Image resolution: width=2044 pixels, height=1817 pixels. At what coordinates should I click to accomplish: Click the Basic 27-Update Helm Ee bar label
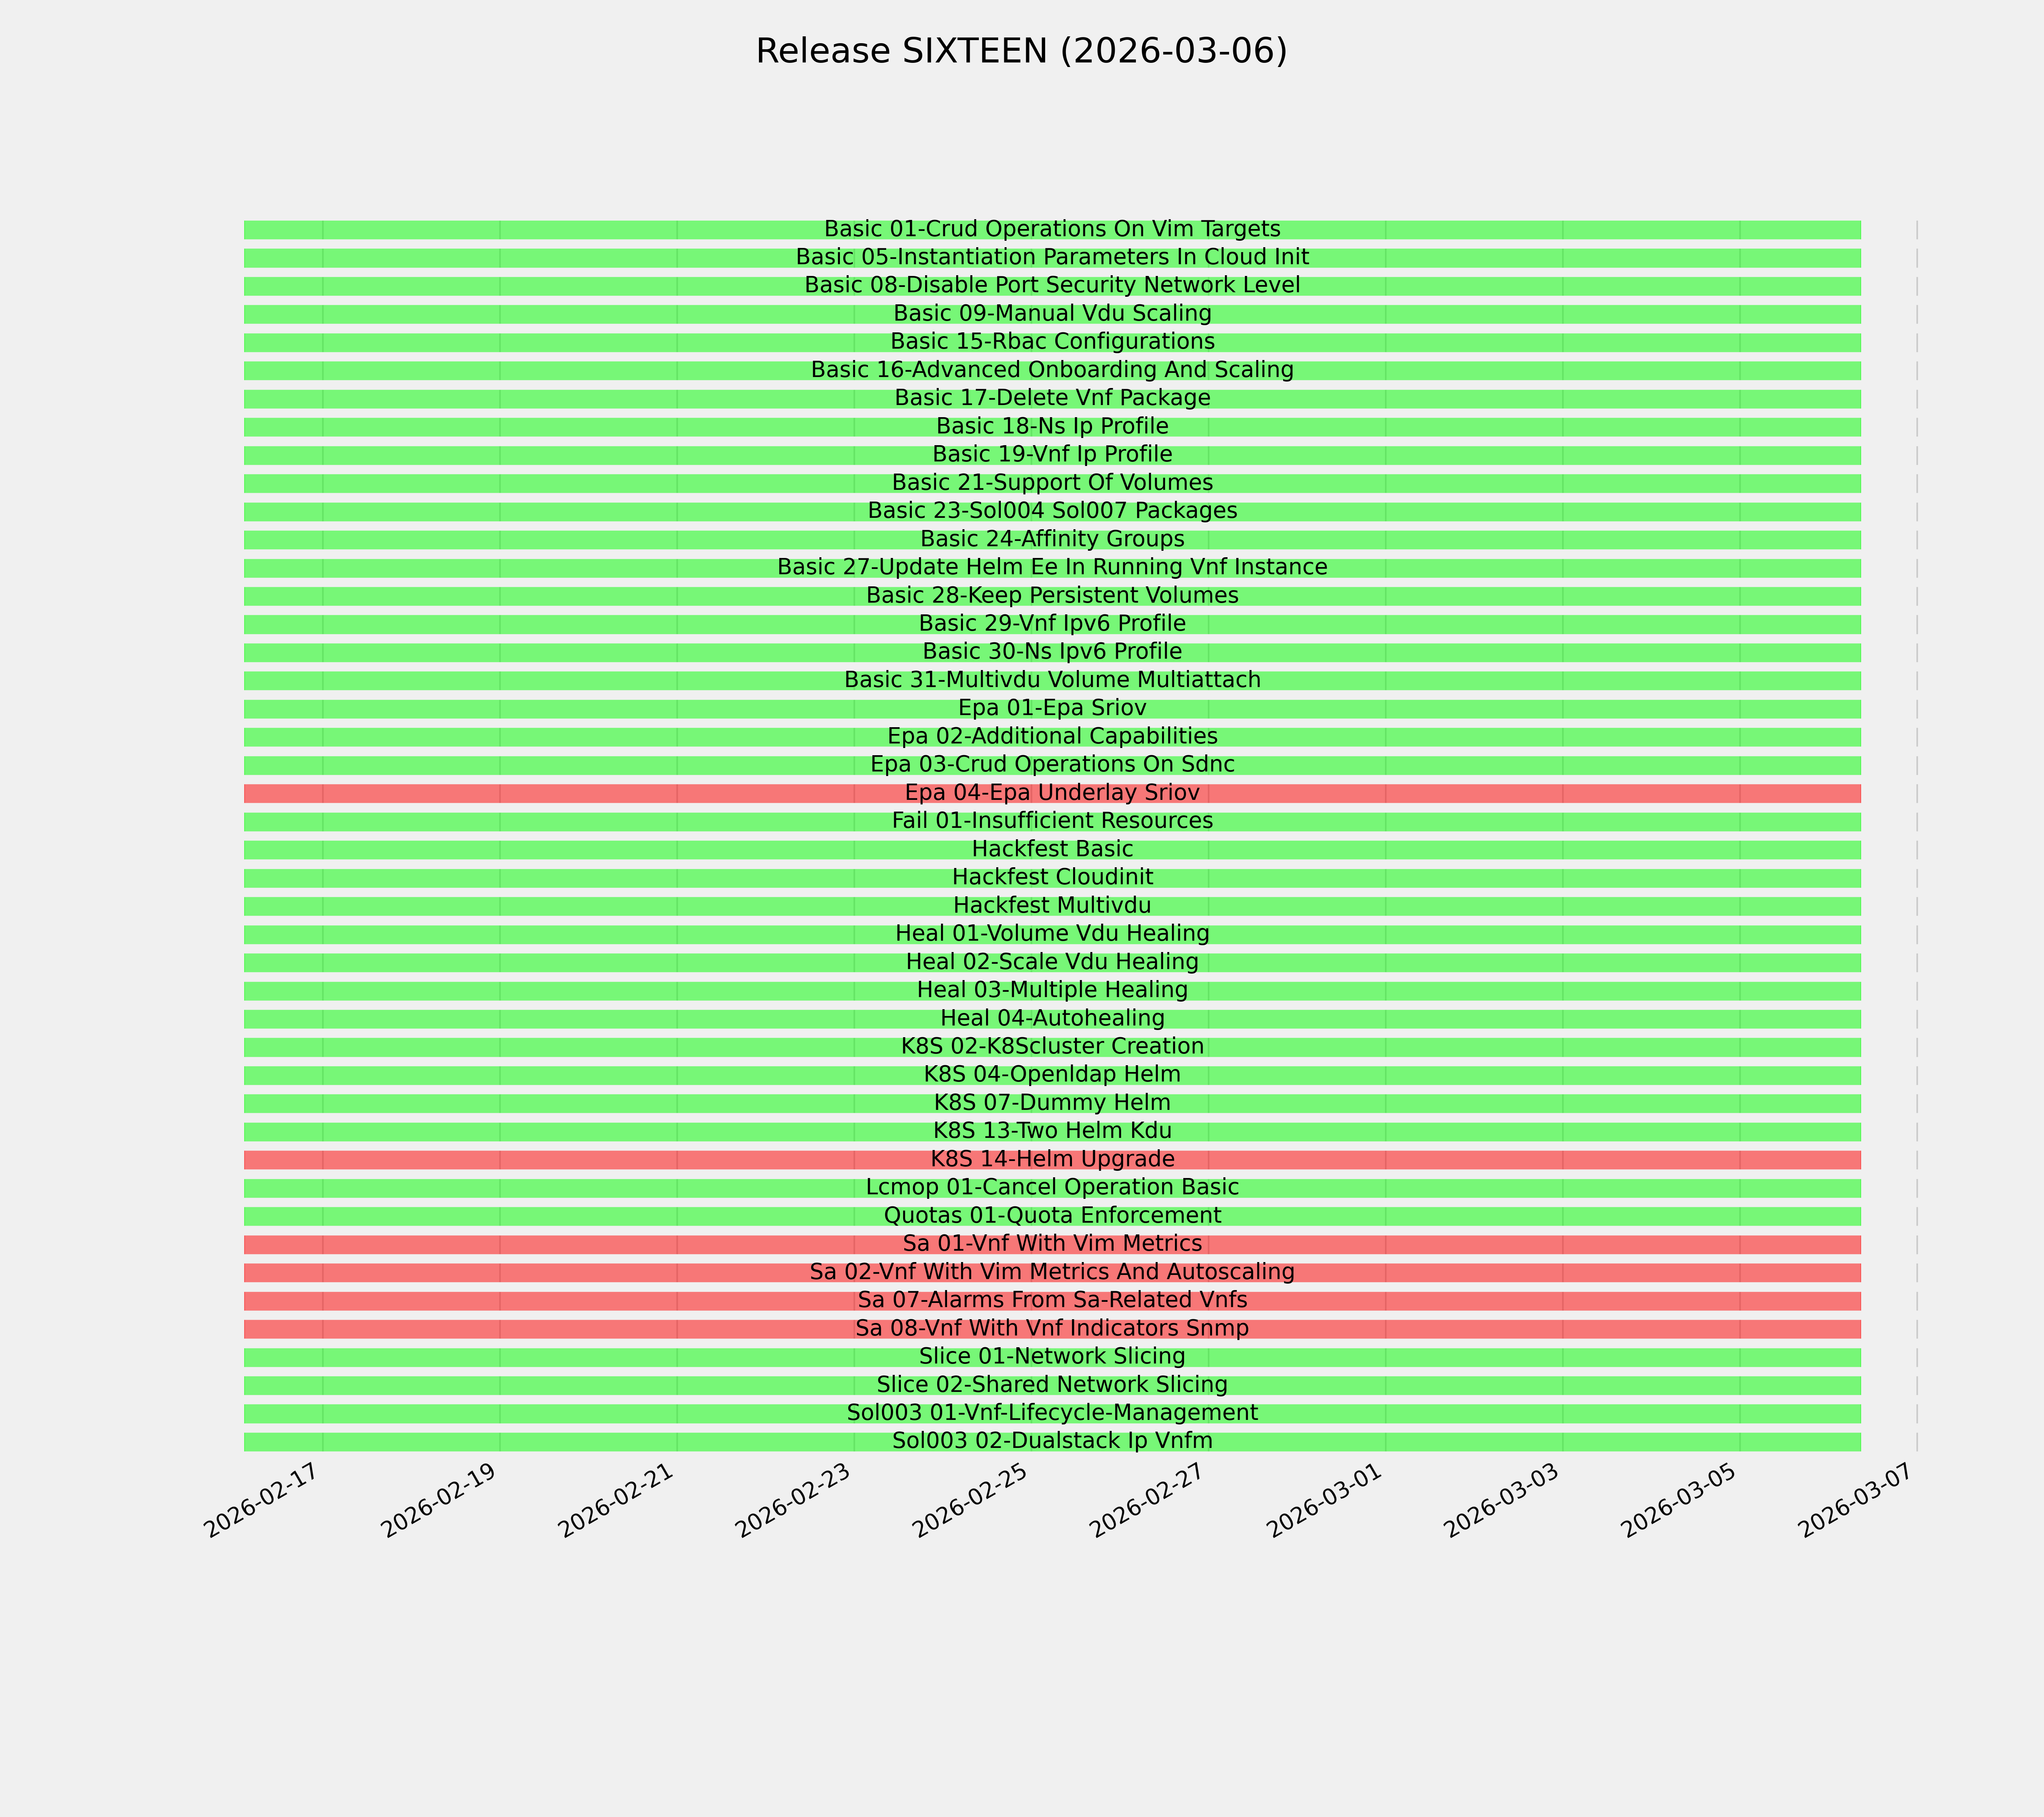1052,568
